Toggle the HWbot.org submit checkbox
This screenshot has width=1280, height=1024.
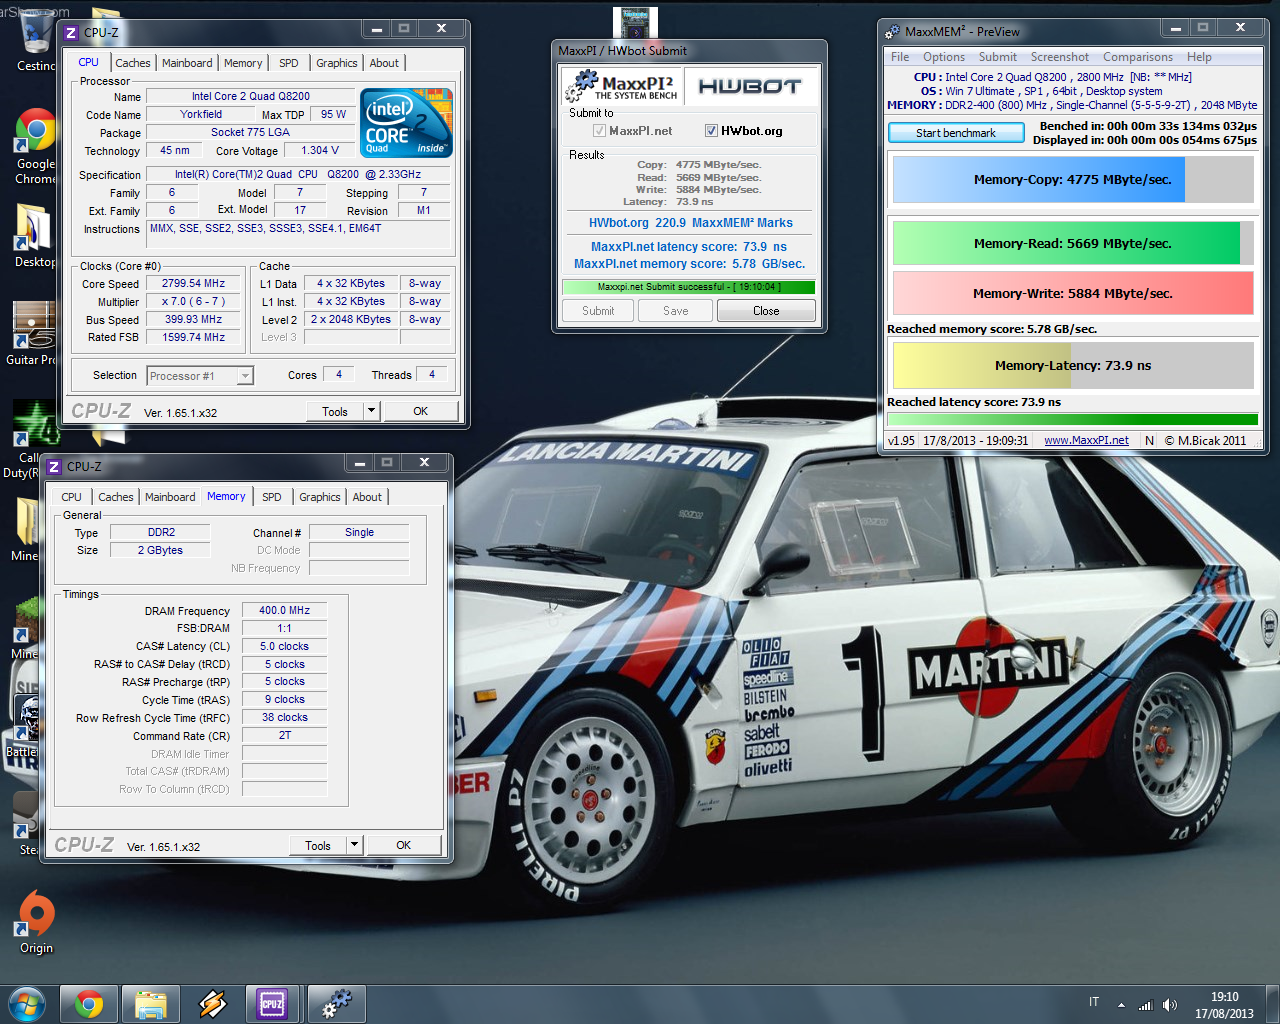(711, 130)
